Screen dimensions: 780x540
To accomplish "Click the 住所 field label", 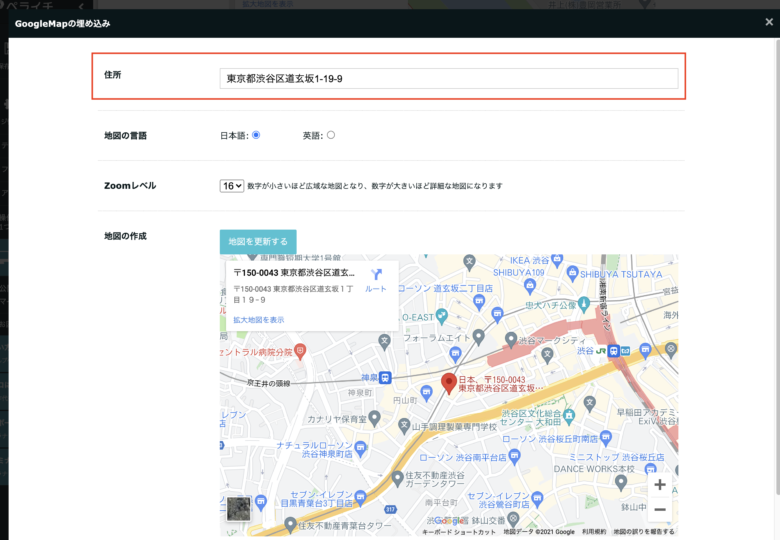I will 112,75.
